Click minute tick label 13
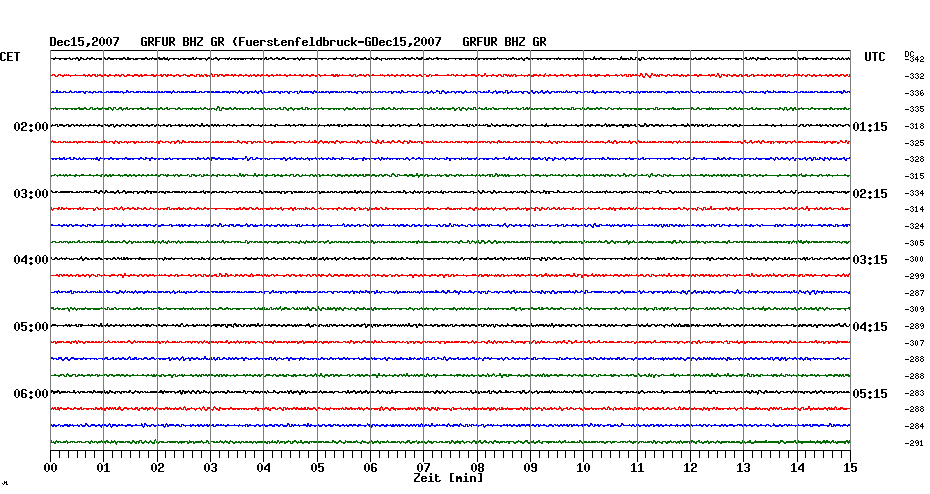 (743, 468)
